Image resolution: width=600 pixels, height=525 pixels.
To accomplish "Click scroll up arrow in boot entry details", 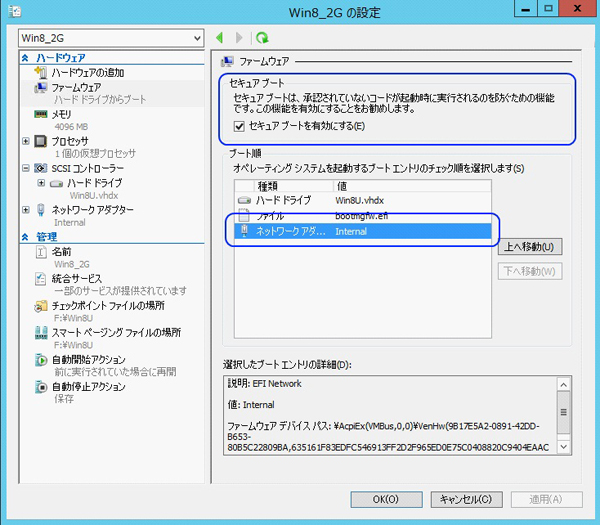I will coord(563,385).
